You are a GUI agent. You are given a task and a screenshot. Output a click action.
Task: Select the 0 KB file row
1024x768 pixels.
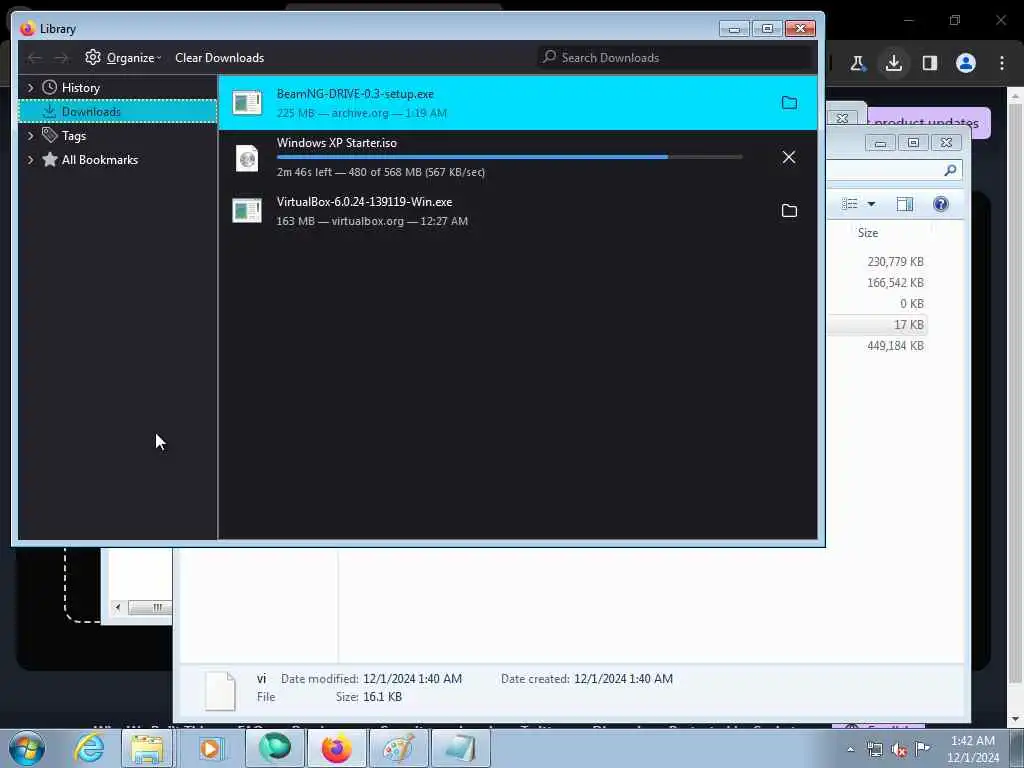click(911, 304)
